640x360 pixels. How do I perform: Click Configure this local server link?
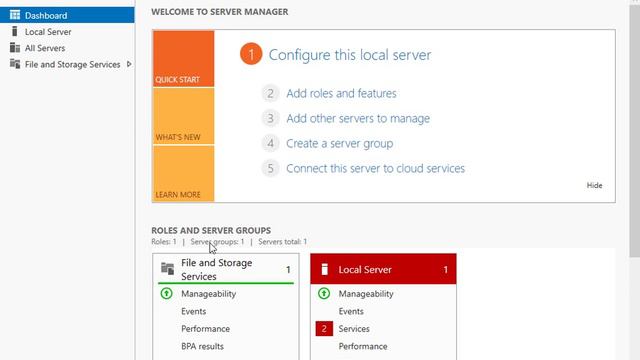(349, 55)
